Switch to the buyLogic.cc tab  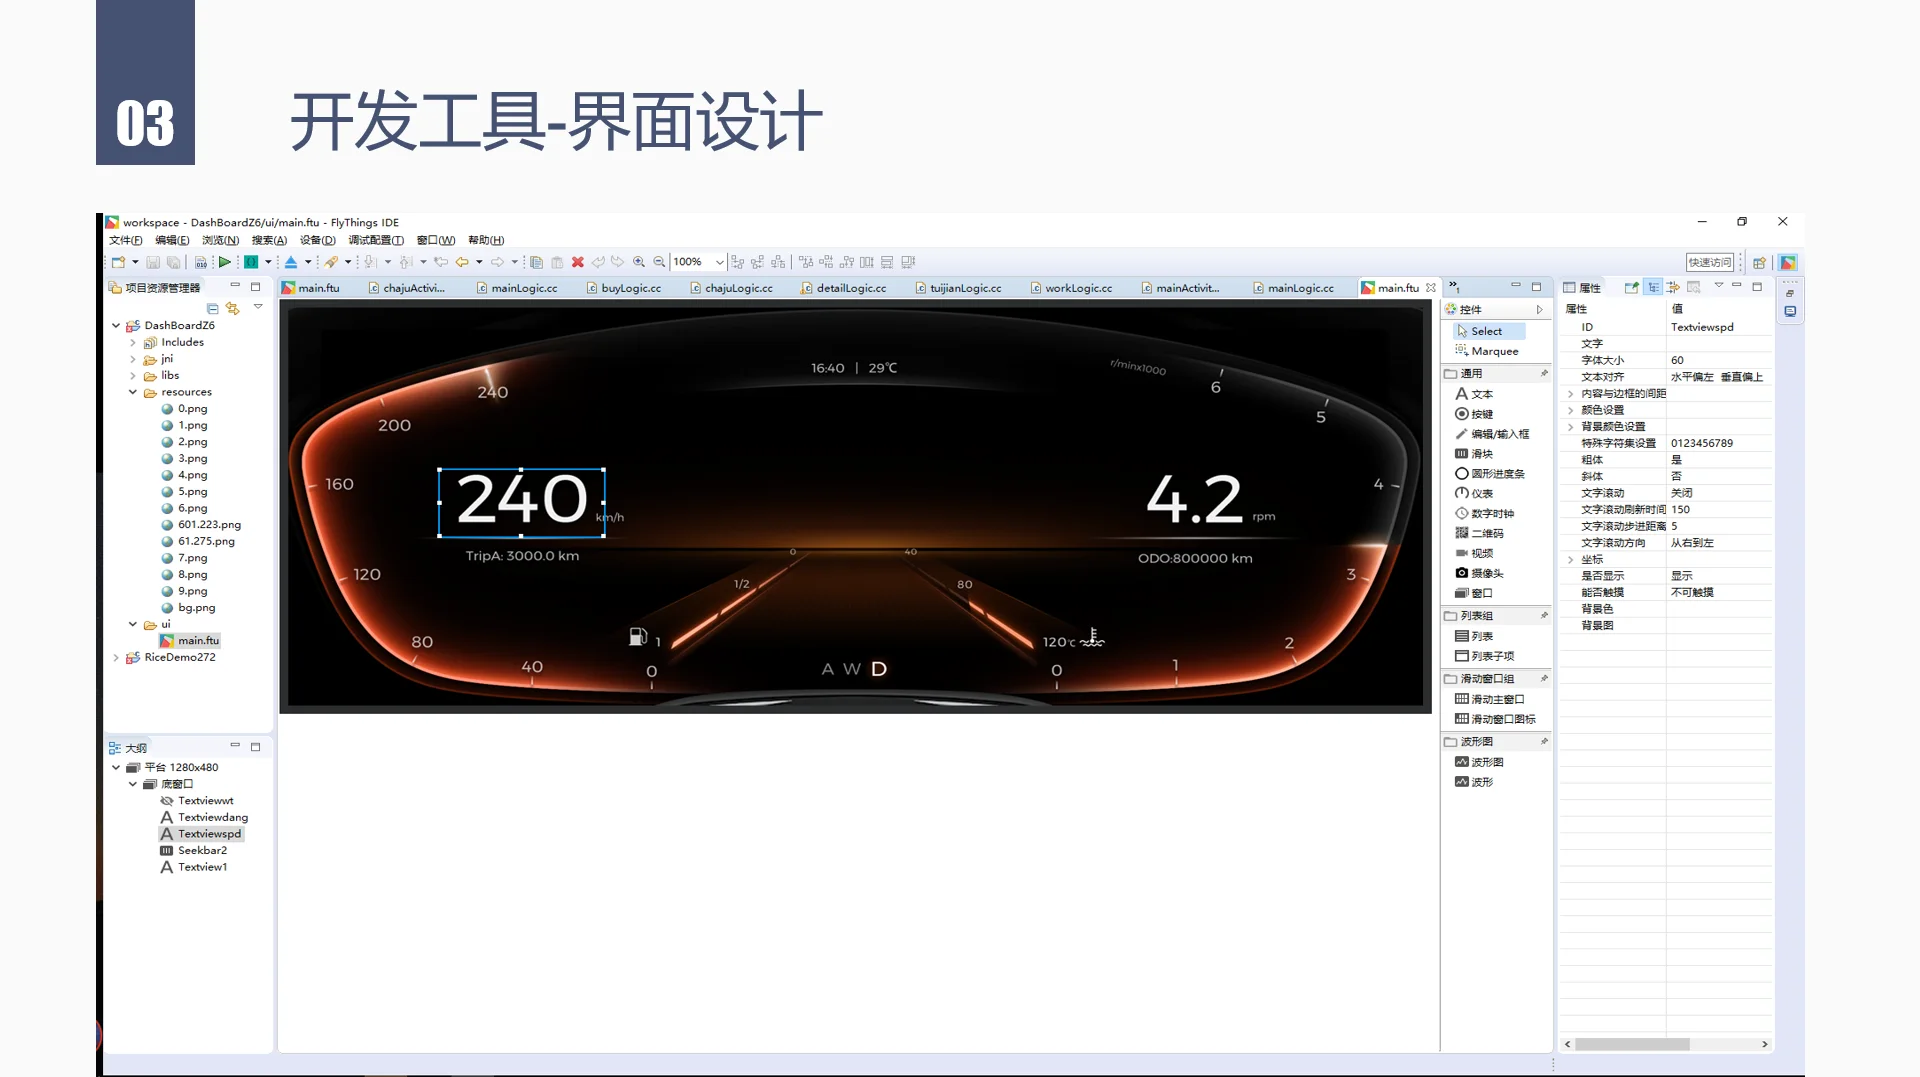click(x=625, y=288)
